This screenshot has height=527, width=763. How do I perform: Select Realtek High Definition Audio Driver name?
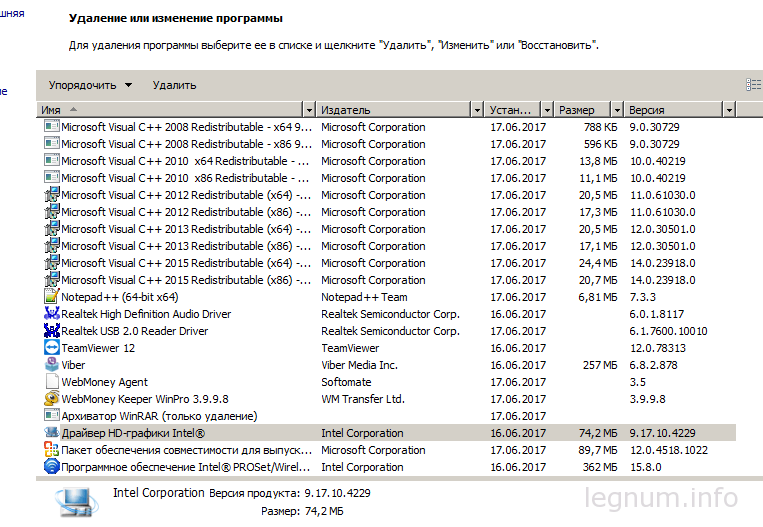(x=146, y=314)
